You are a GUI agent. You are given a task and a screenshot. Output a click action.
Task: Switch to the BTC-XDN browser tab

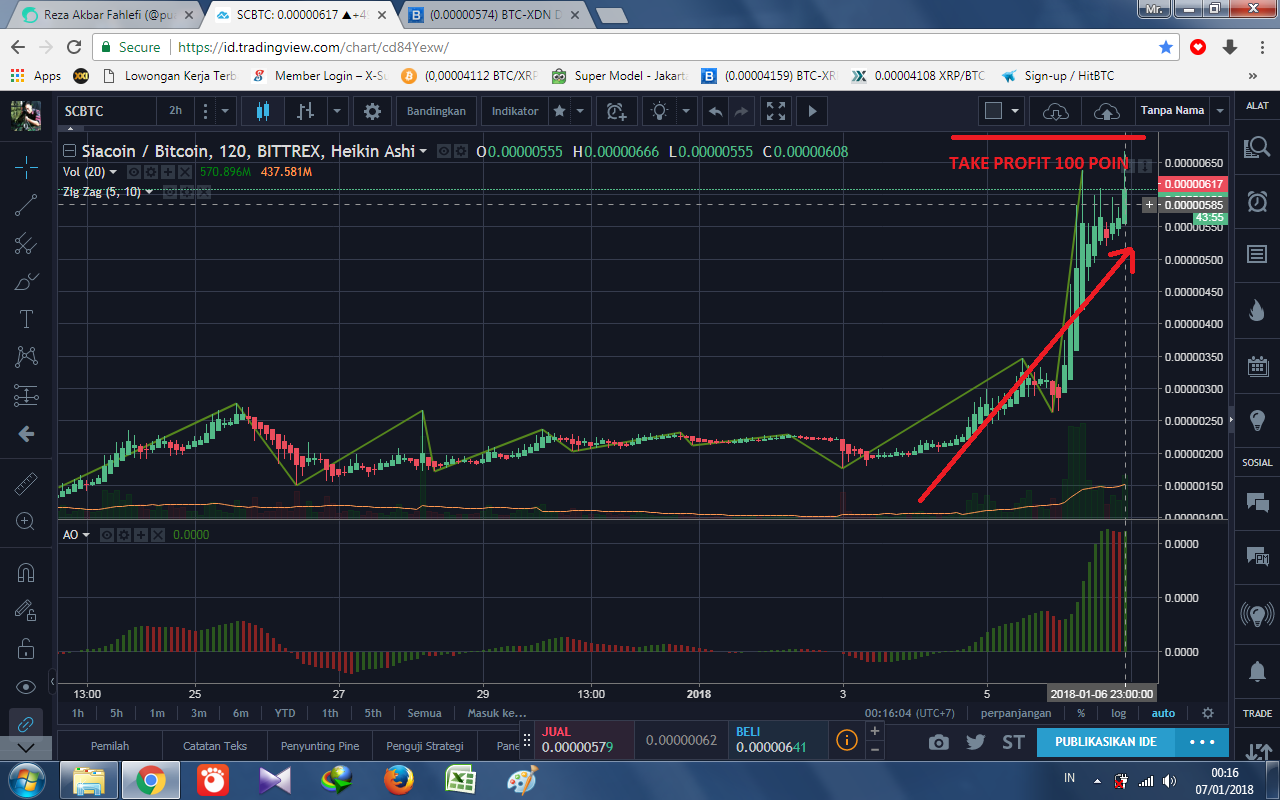click(494, 16)
